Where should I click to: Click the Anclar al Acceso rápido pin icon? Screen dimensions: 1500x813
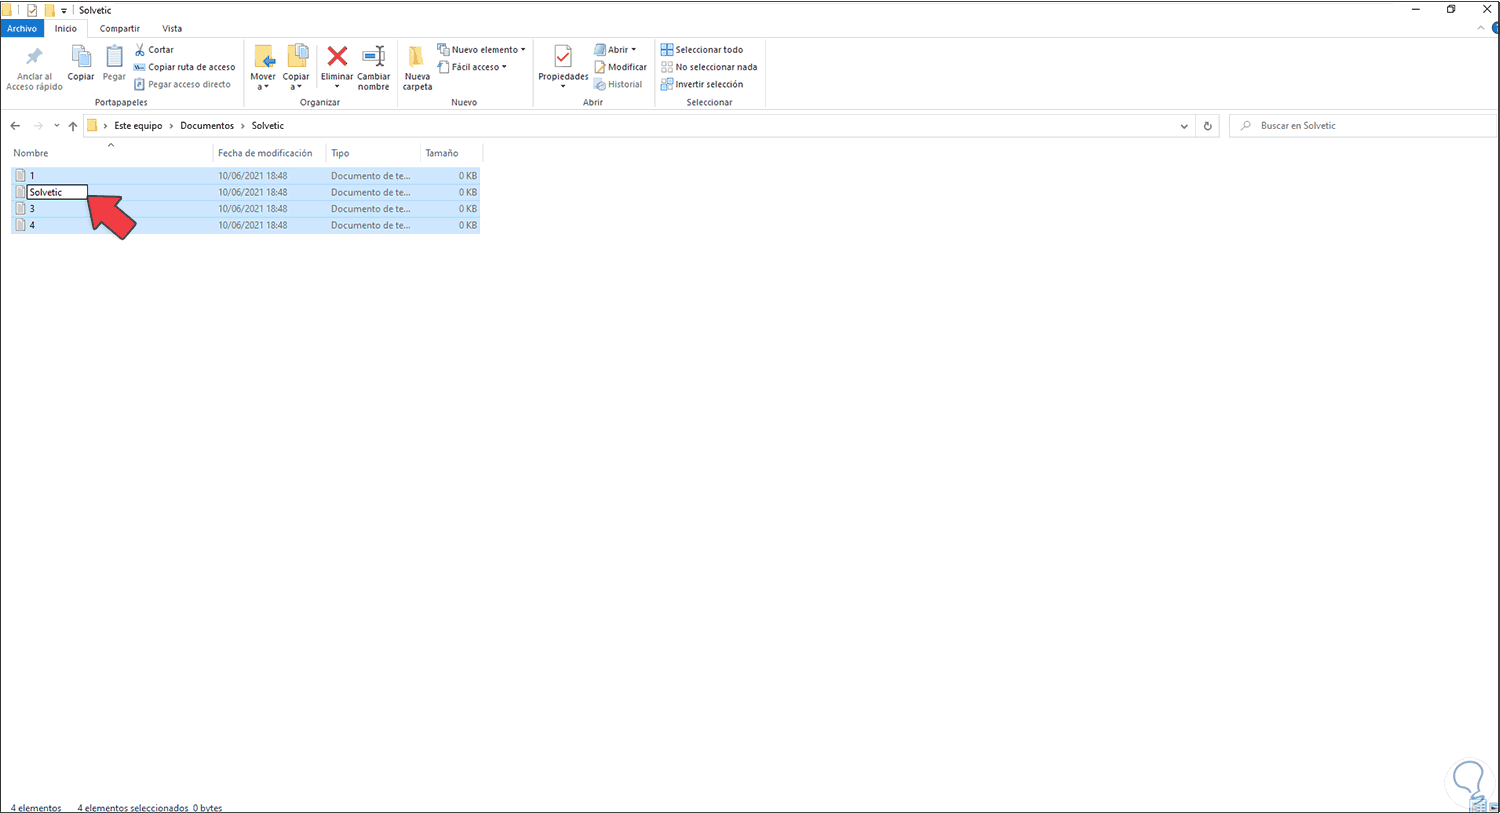[x=35, y=57]
